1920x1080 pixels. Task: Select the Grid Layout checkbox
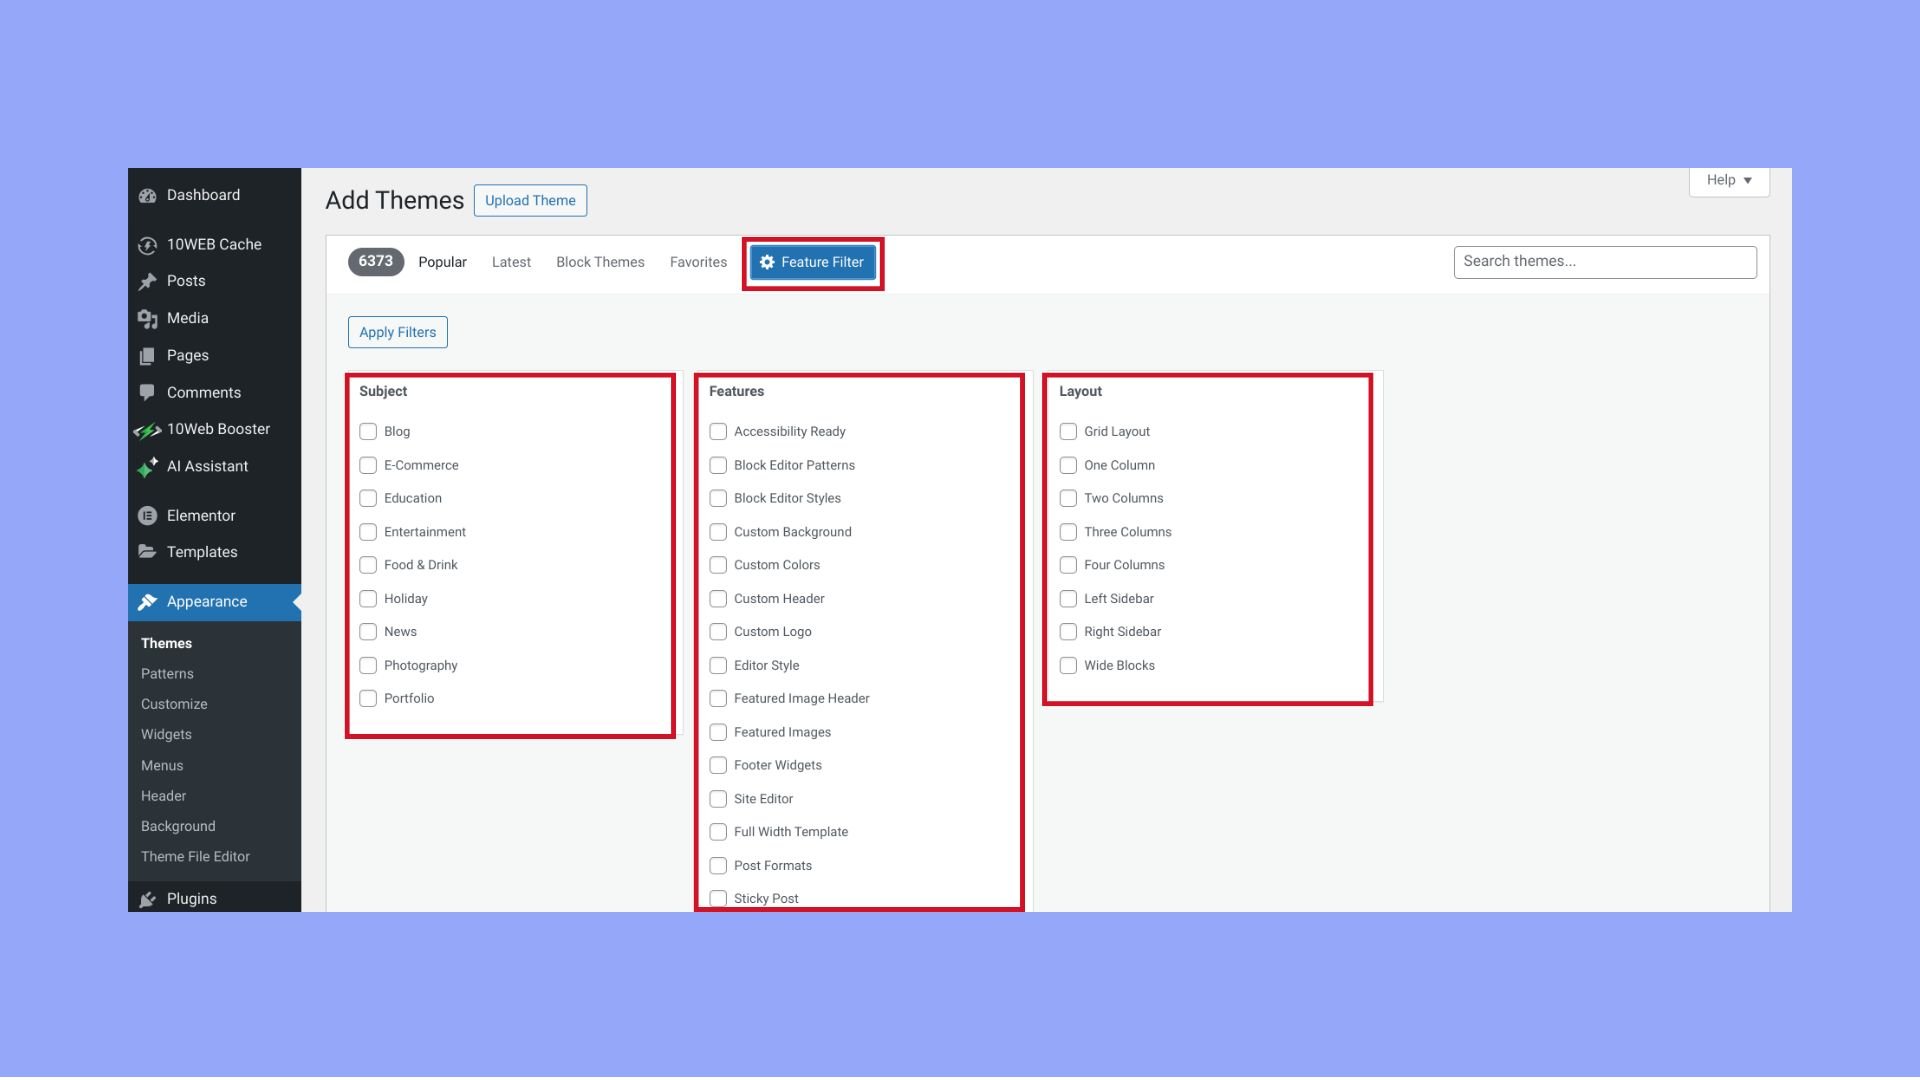coord(1068,431)
